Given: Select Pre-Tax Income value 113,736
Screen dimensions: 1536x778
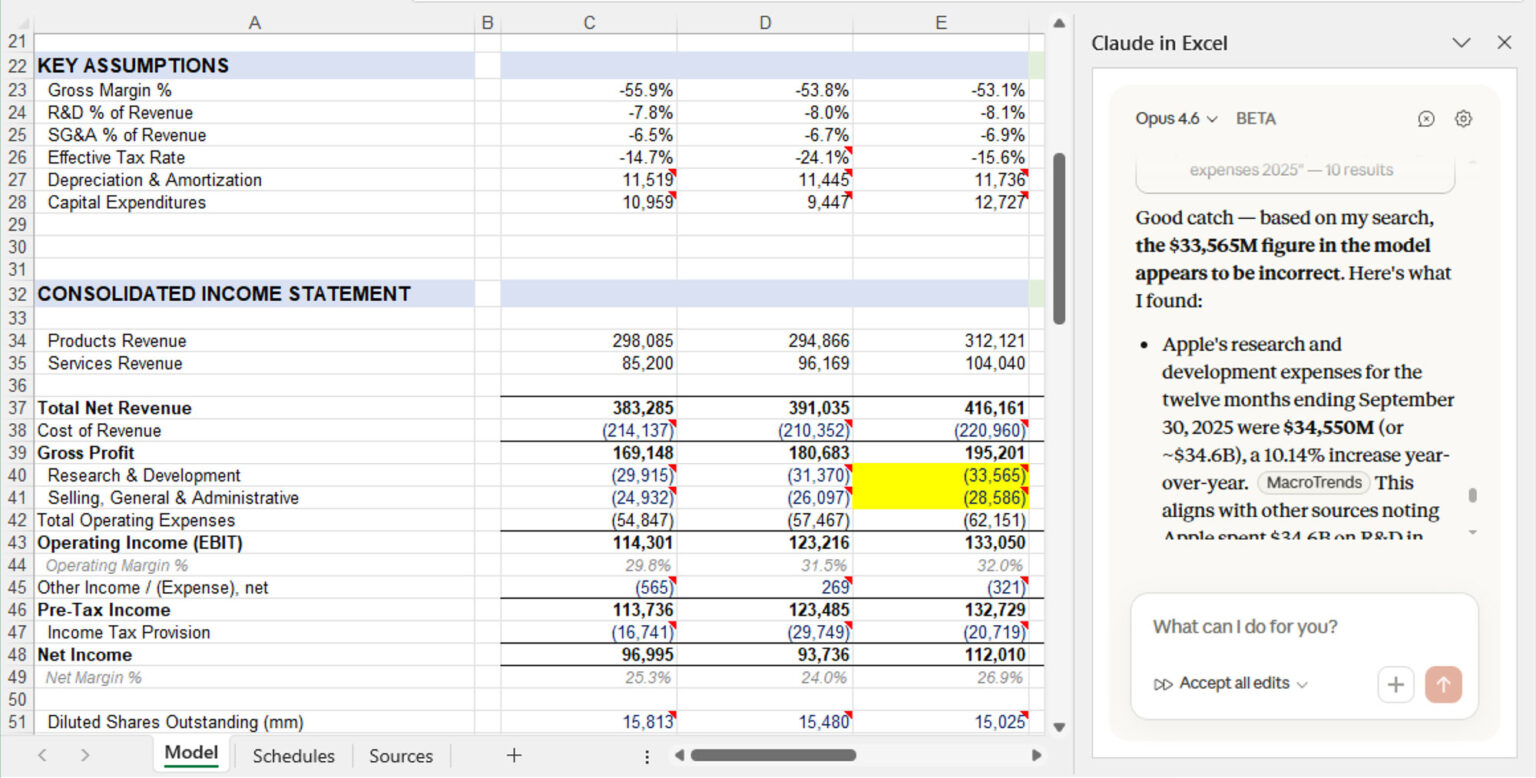Looking at the screenshot, I should pos(589,610).
